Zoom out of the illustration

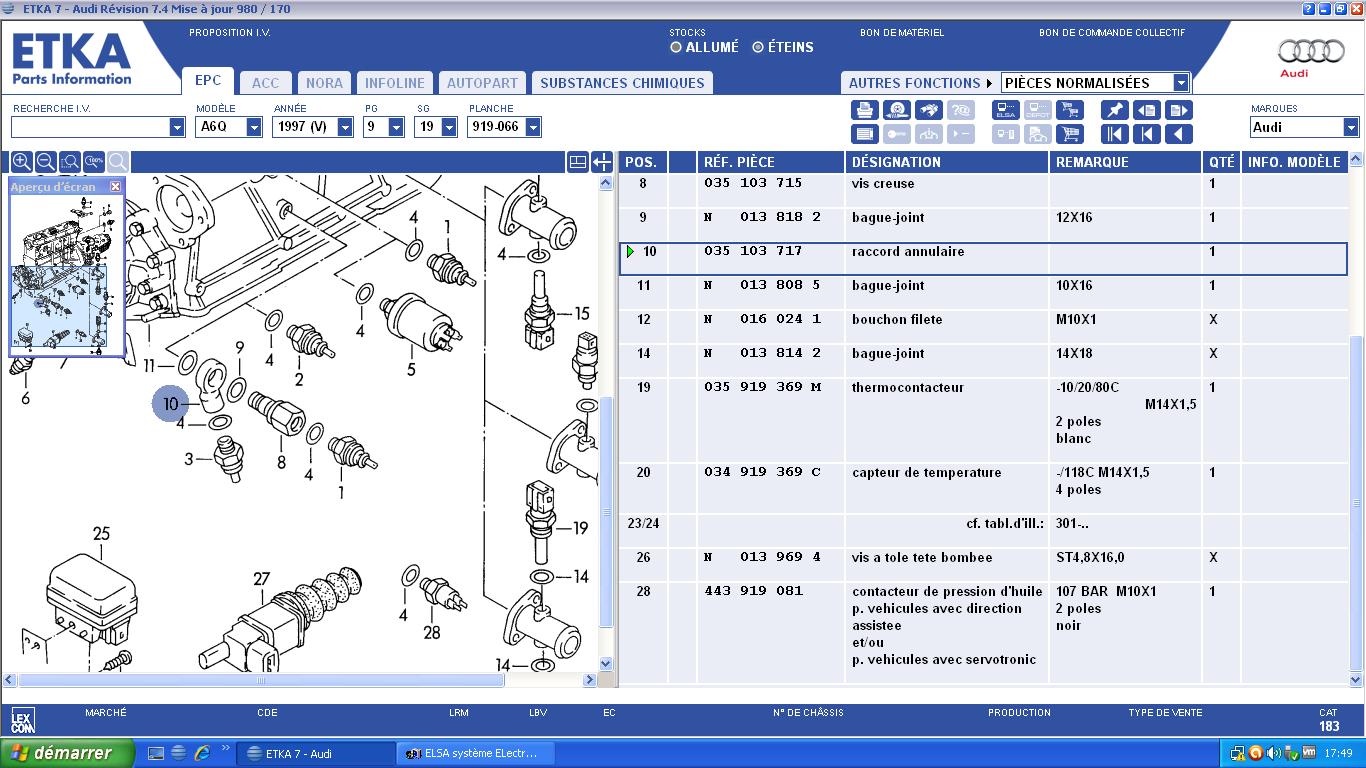pos(45,162)
